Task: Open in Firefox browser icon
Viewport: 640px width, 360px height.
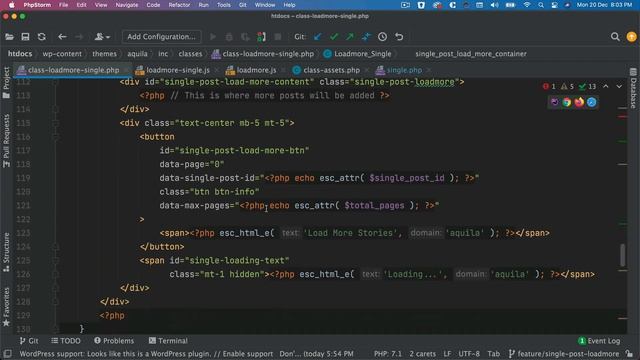Action: pyautogui.click(x=579, y=102)
